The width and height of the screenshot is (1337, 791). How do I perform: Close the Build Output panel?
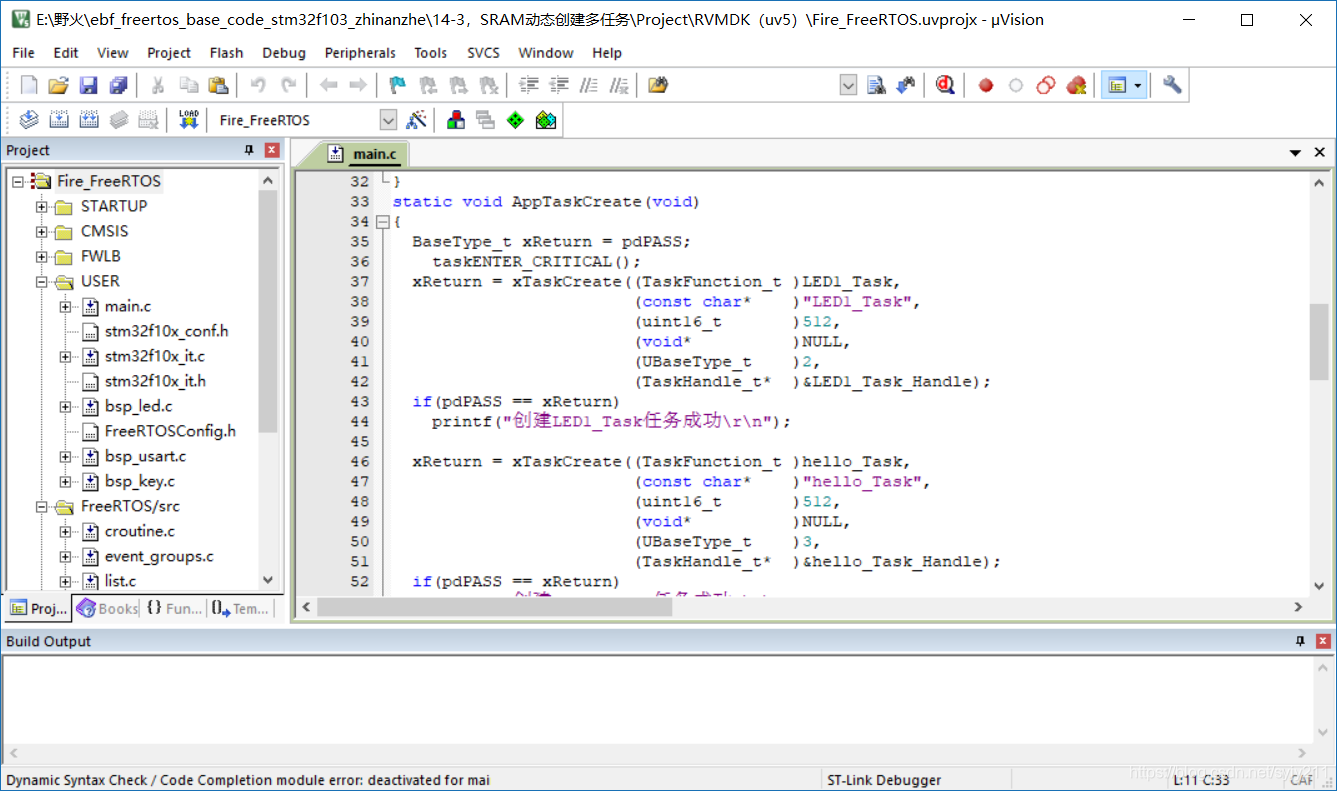click(x=1323, y=641)
